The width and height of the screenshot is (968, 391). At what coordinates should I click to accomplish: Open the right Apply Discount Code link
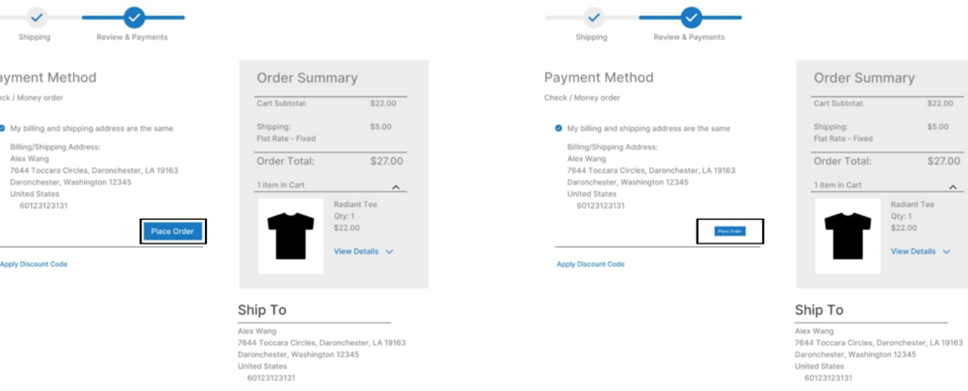point(591,264)
